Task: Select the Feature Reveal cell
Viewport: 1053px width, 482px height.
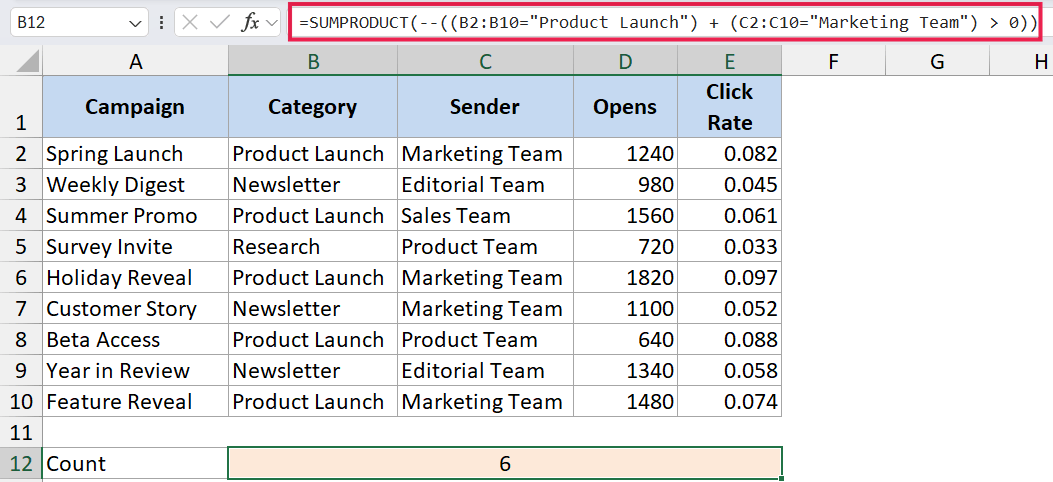Action: 136,401
